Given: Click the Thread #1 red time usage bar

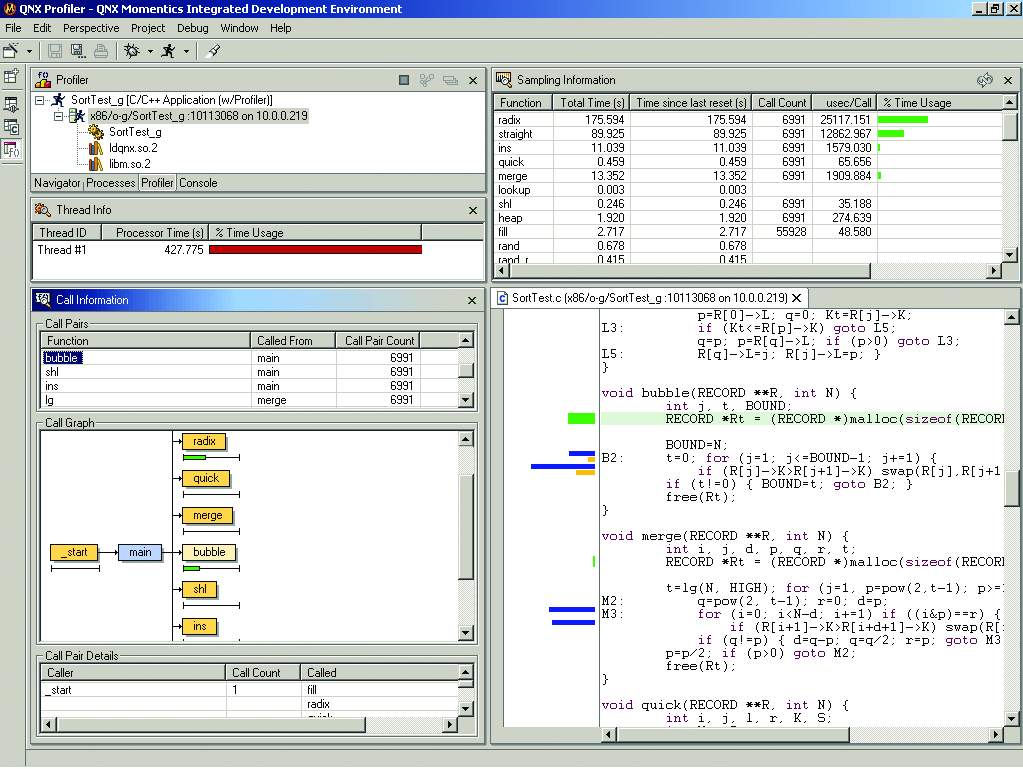Looking at the screenshot, I should (x=315, y=250).
